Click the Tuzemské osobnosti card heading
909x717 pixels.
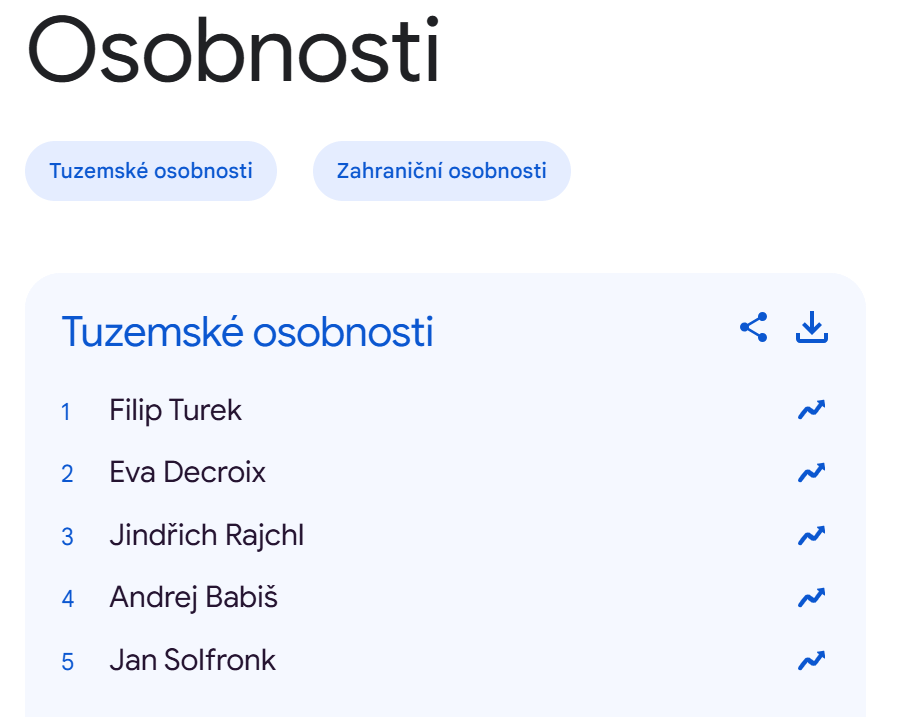click(247, 331)
